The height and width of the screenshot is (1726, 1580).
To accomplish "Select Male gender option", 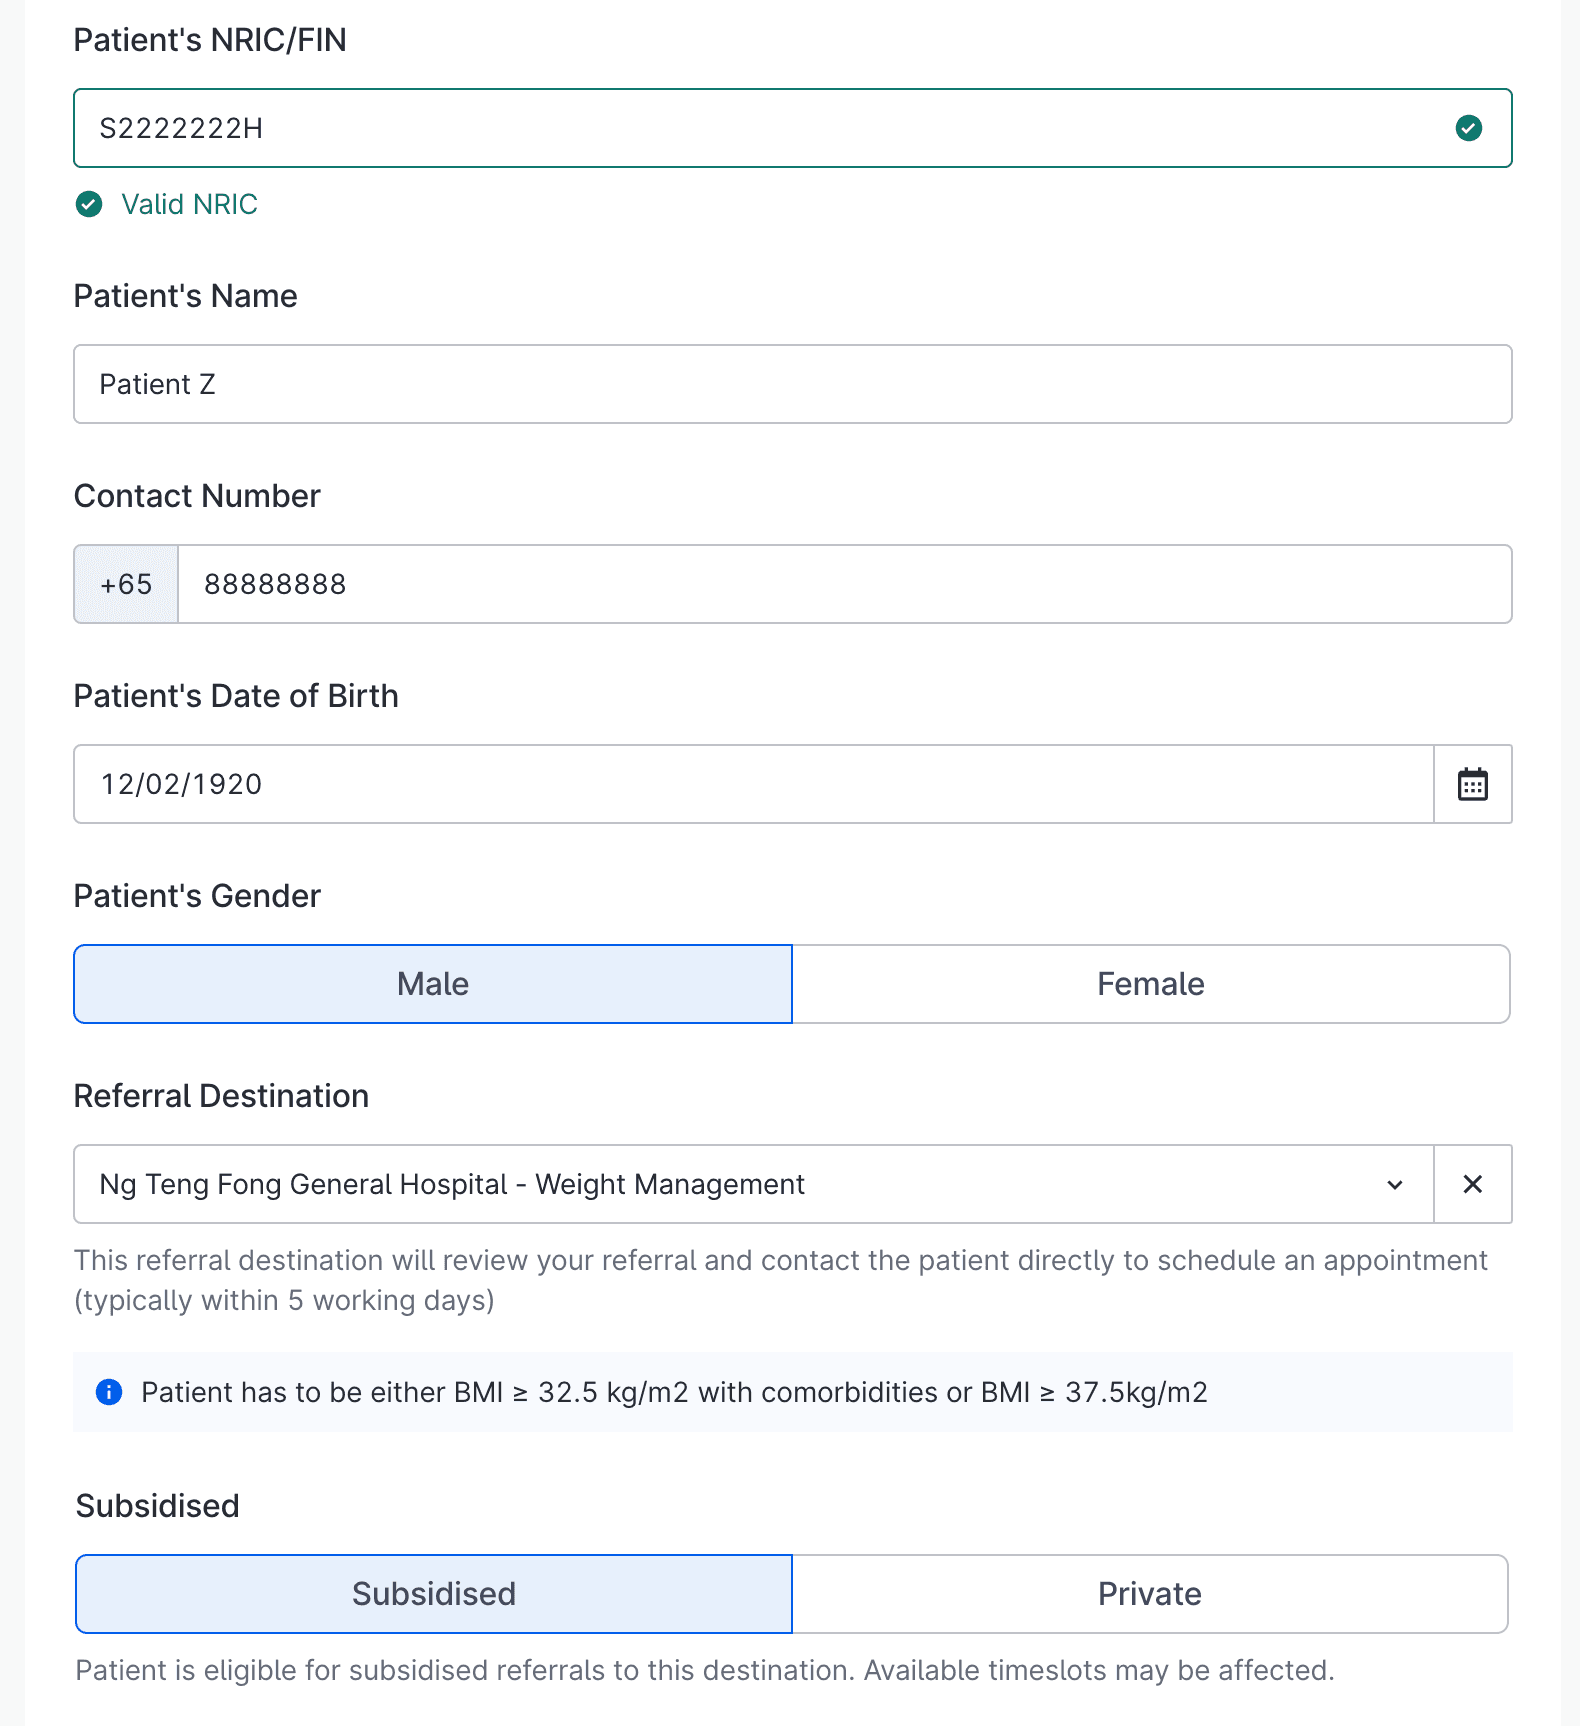I will (x=433, y=984).
